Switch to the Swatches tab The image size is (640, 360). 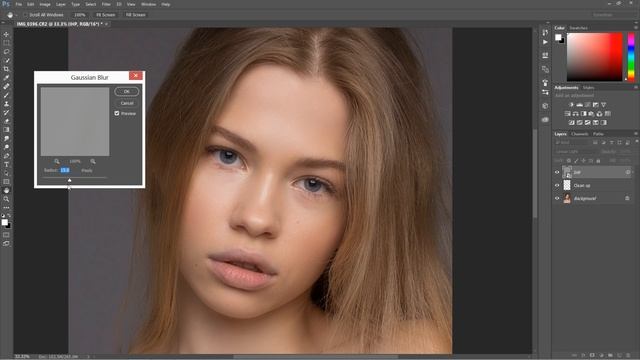click(x=578, y=28)
